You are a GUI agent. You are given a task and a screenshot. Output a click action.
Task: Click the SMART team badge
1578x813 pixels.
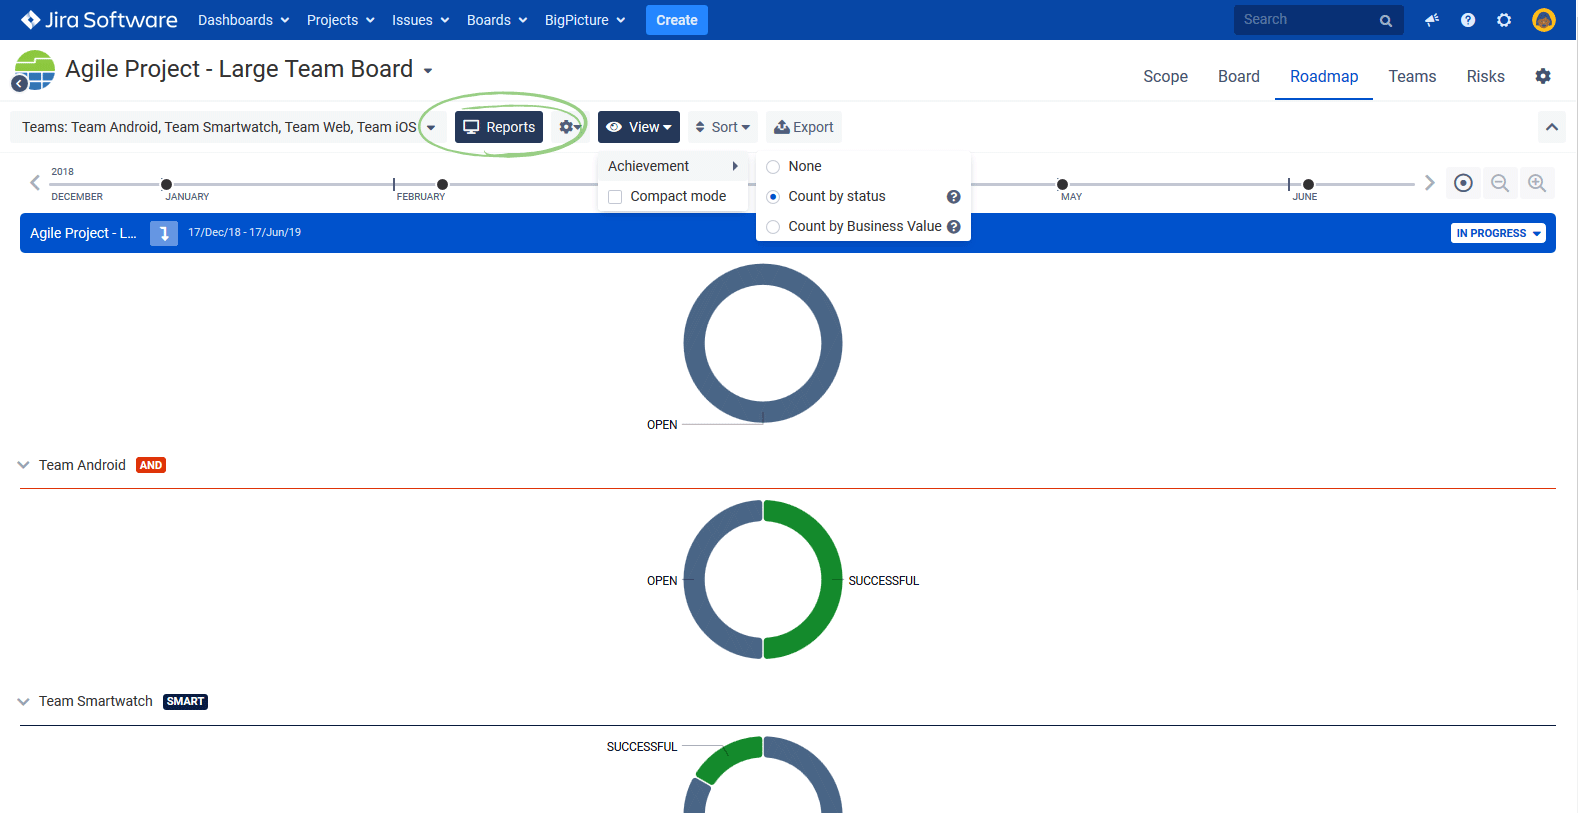[x=185, y=702]
